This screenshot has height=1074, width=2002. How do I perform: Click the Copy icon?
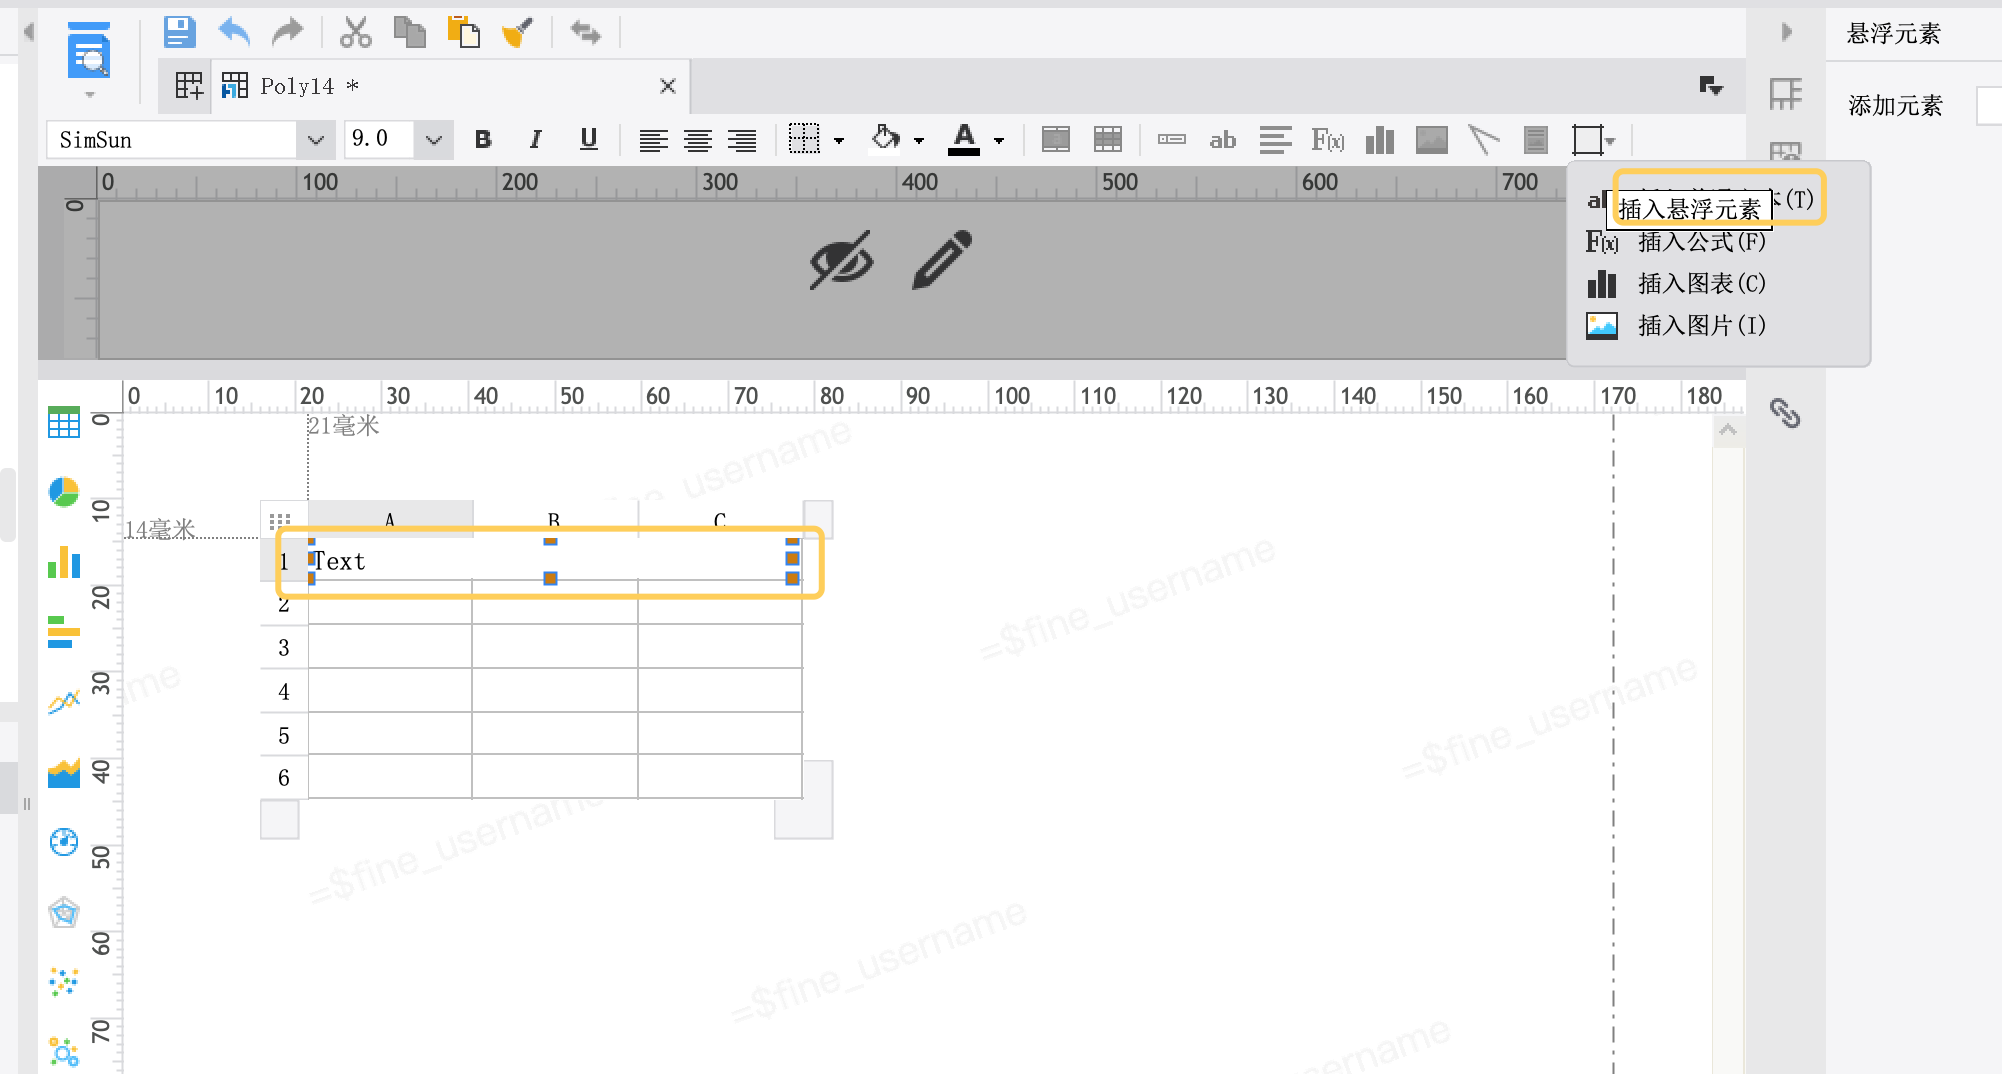coord(409,32)
